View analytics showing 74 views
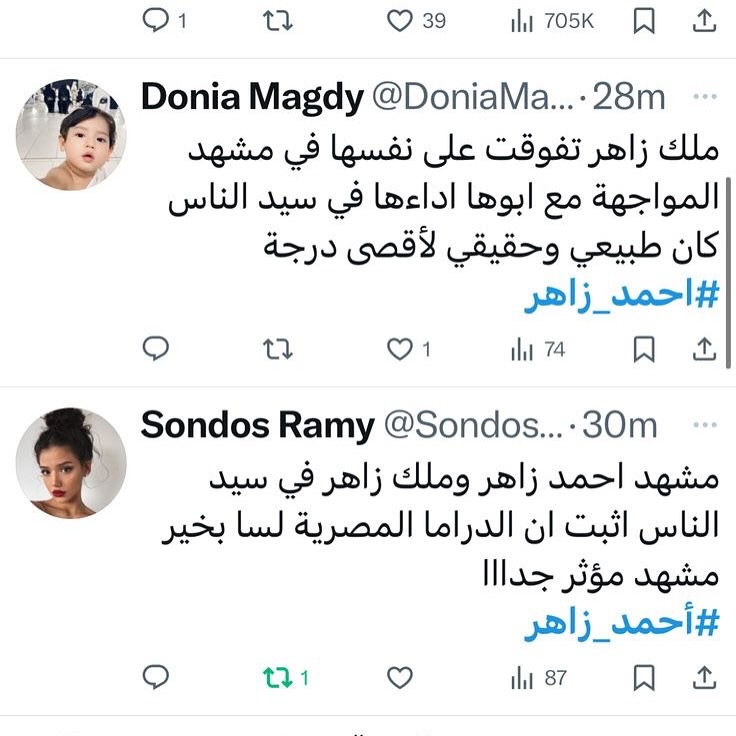Image resolution: width=736 pixels, height=736 pixels. (538, 350)
